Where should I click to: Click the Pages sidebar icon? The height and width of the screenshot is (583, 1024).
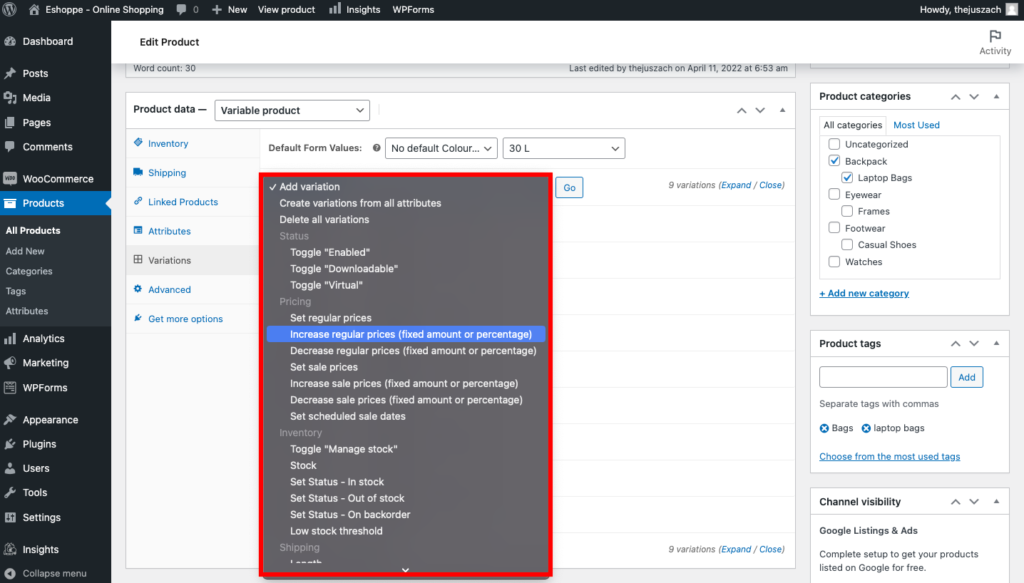pos(10,123)
